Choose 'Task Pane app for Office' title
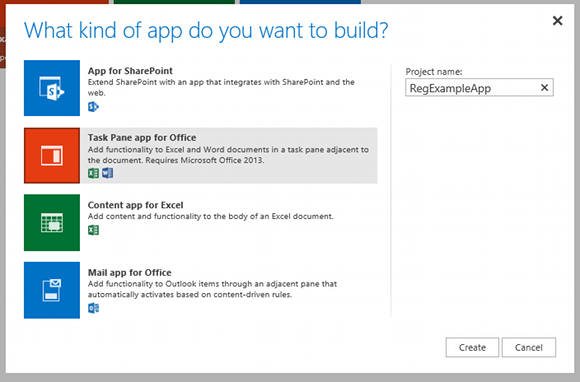The width and height of the screenshot is (580, 382). [142, 138]
